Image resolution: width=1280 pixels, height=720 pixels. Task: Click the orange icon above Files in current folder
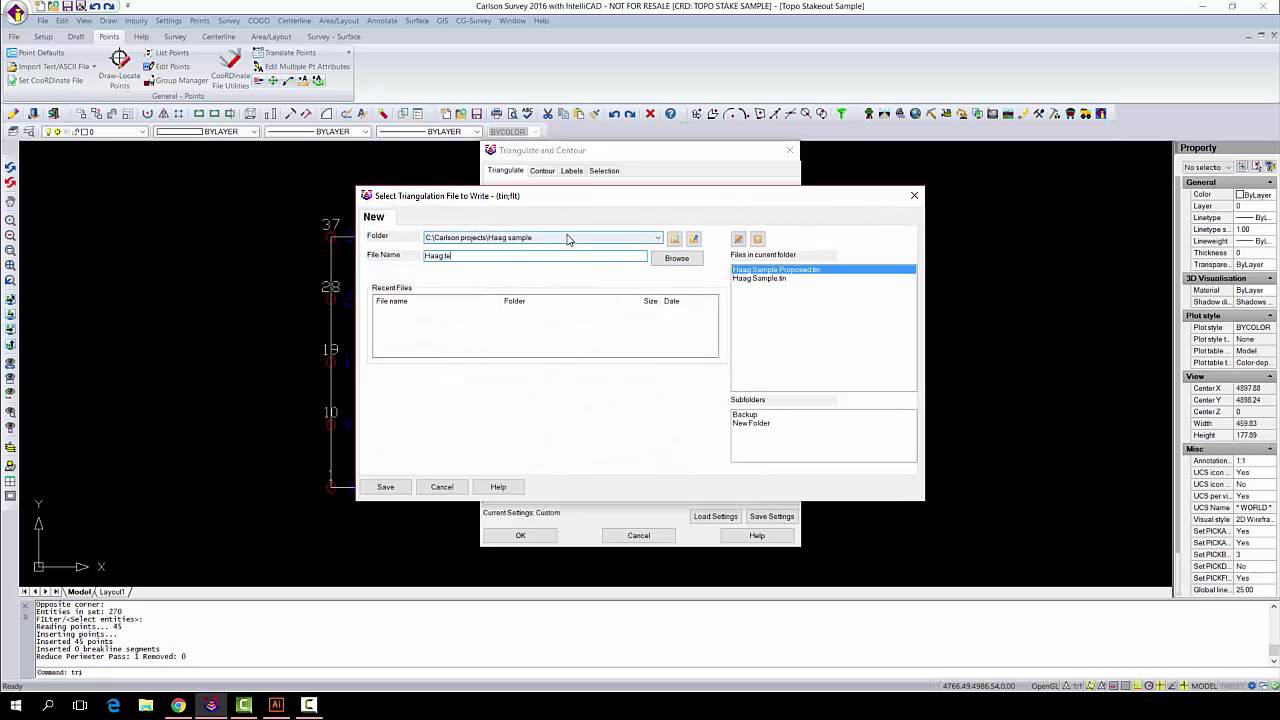[x=757, y=239]
